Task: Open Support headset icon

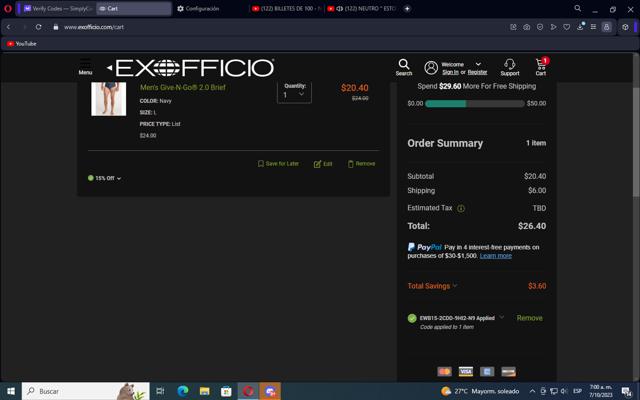Action: pos(510,67)
